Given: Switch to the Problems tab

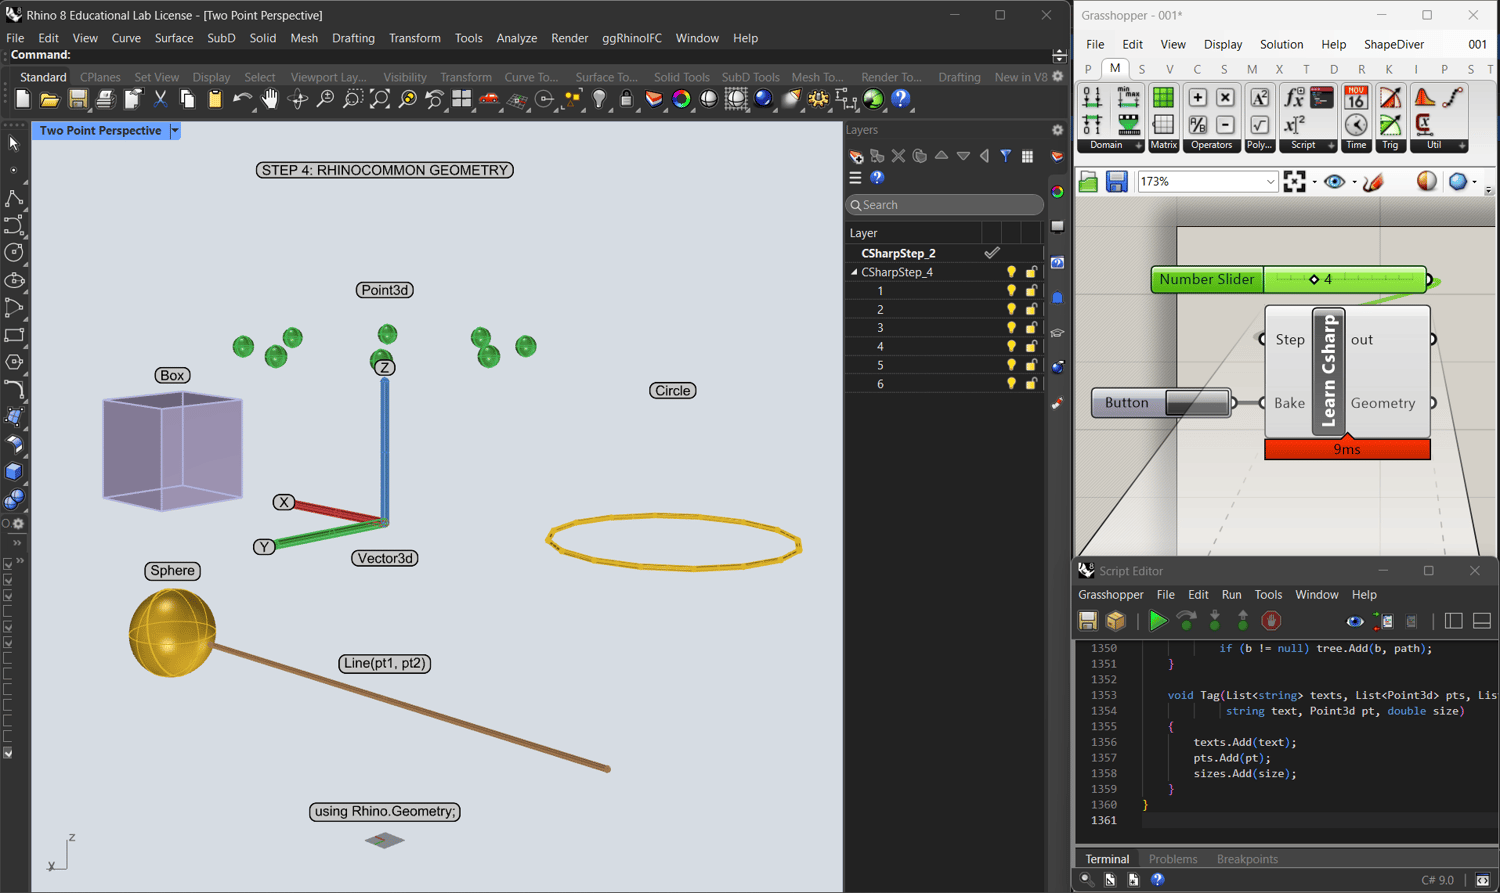Looking at the screenshot, I should coord(1172,859).
